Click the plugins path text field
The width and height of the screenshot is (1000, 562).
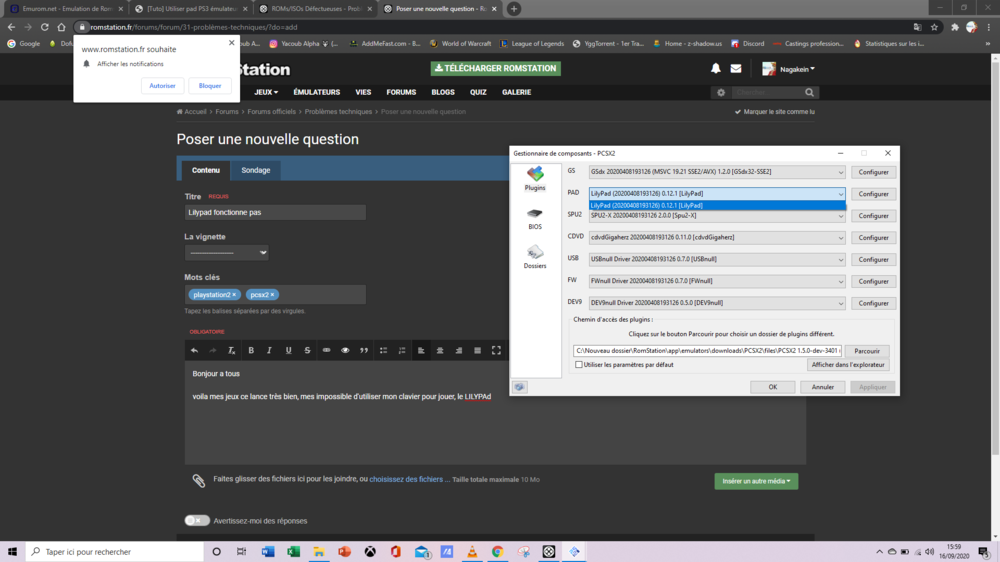(707, 351)
